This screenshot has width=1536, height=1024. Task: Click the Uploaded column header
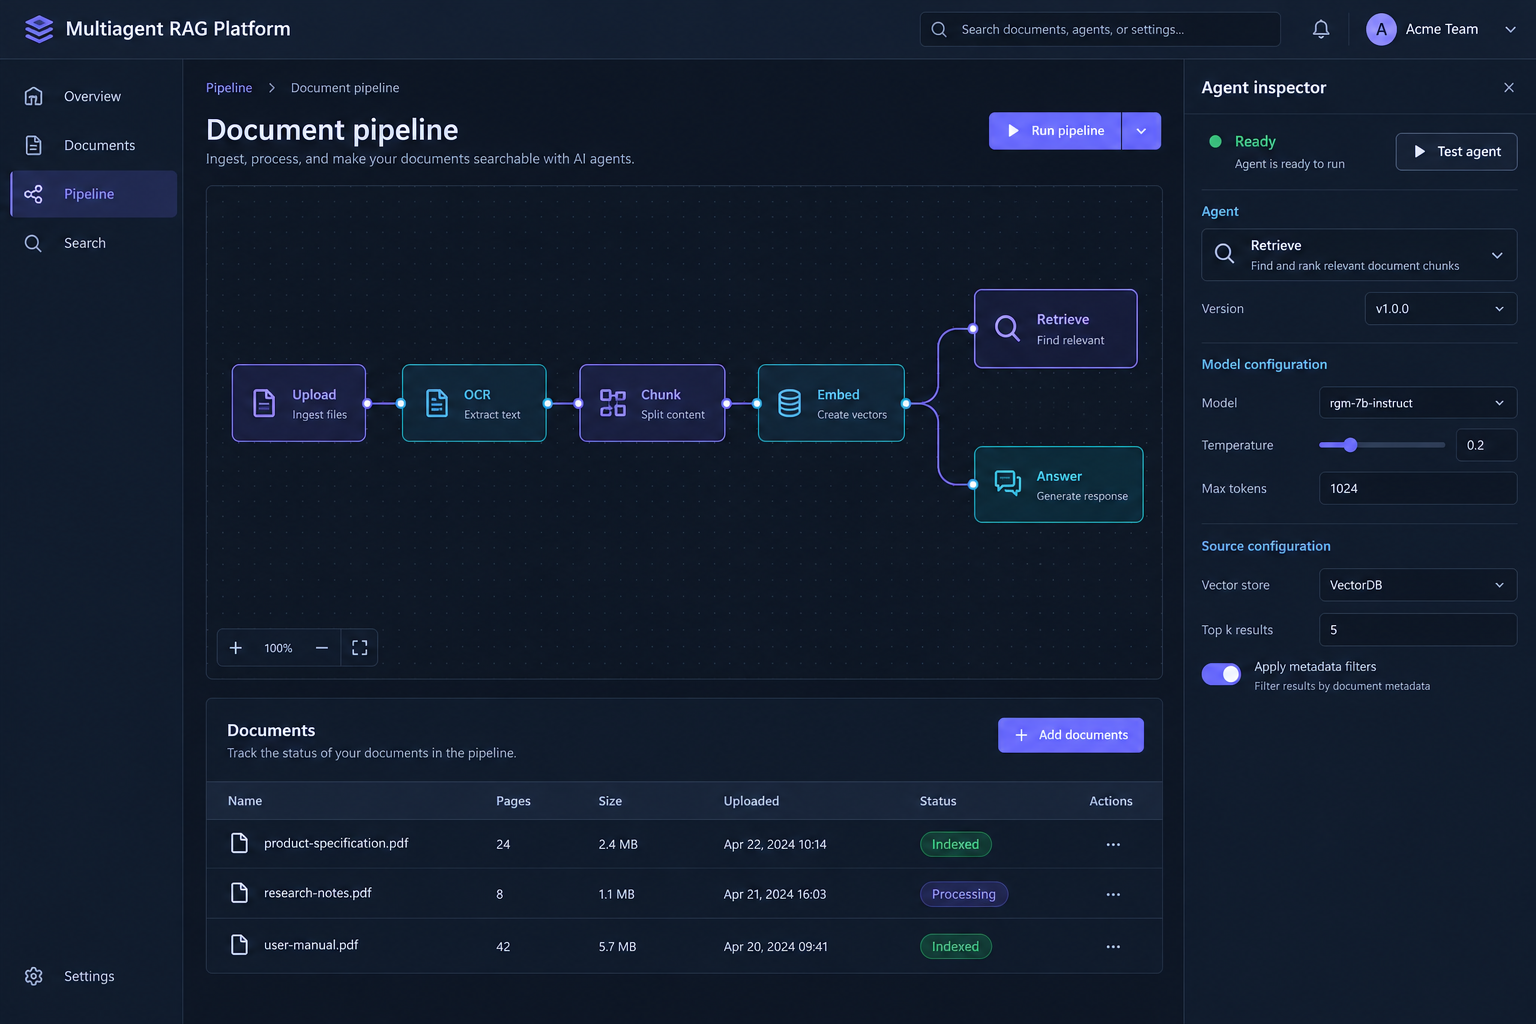[x=751, y=801]
